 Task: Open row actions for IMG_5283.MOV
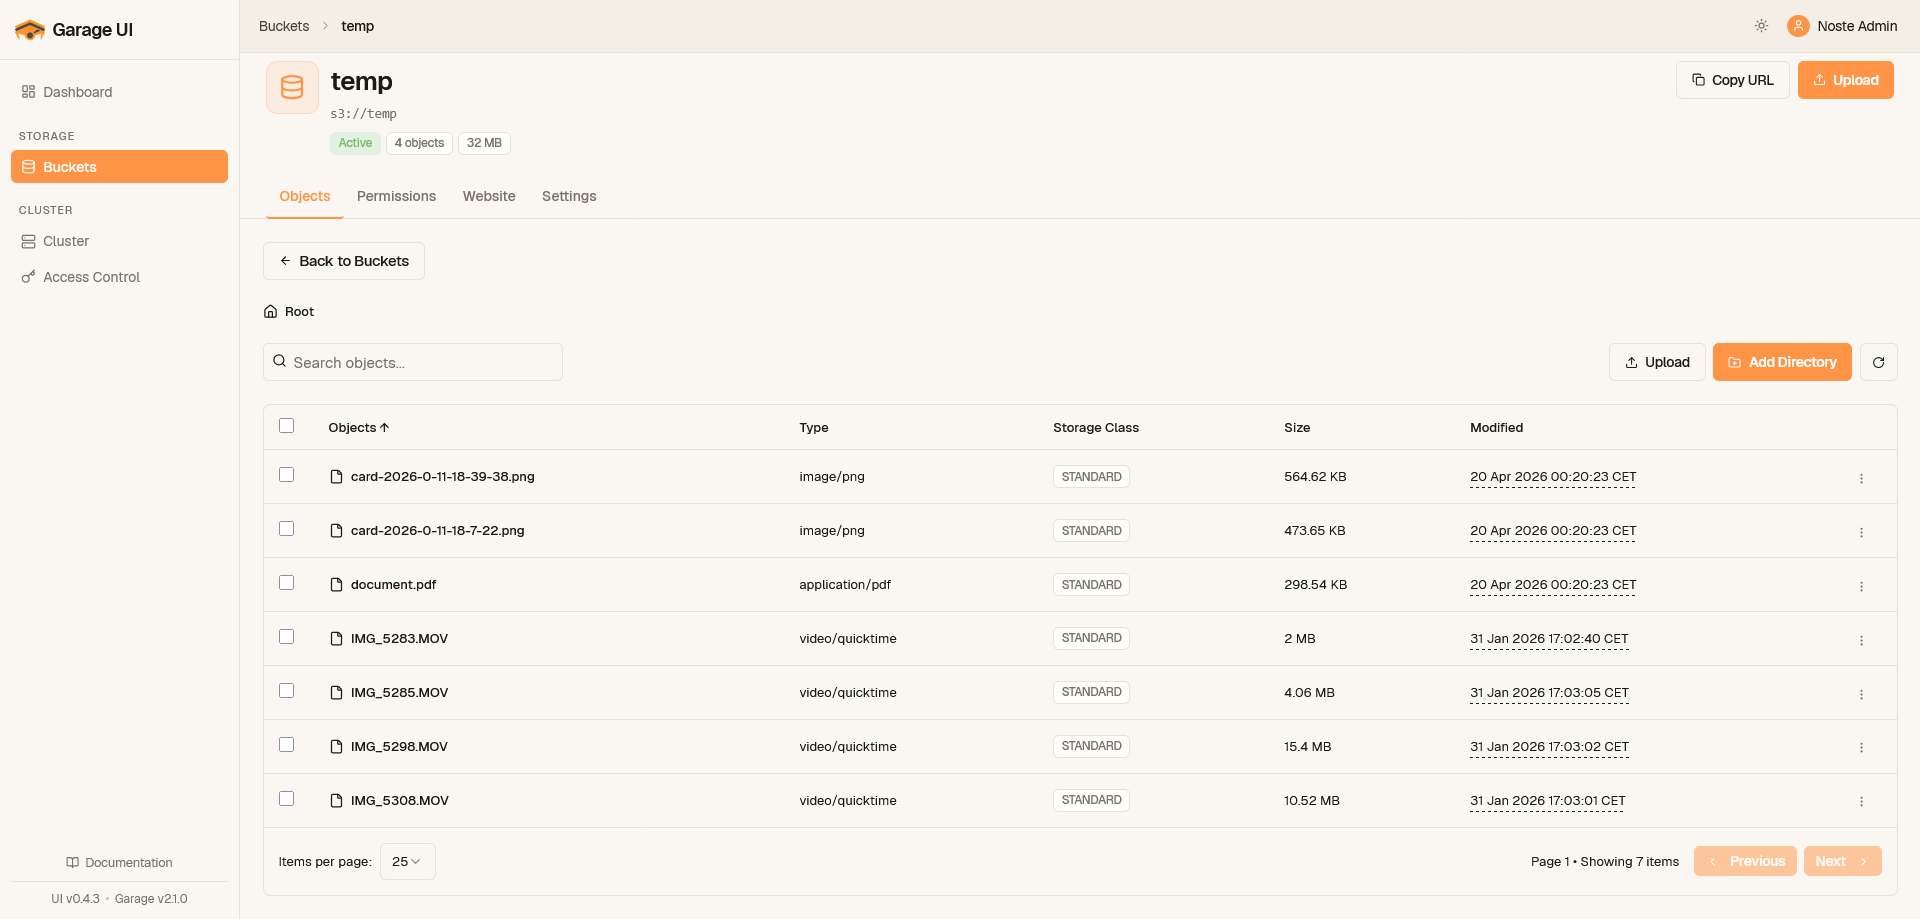1861,640
